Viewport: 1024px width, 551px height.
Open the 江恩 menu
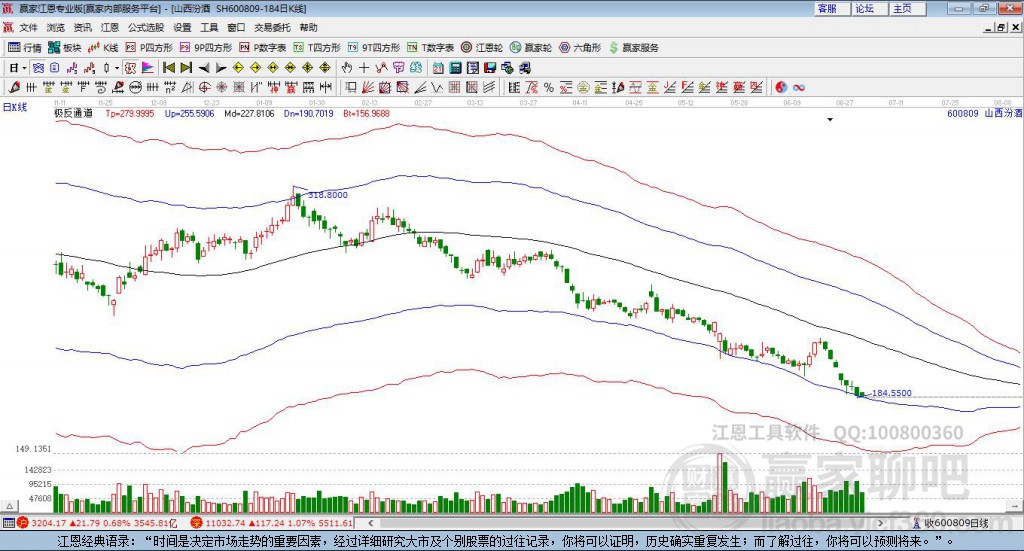(110, 27)
